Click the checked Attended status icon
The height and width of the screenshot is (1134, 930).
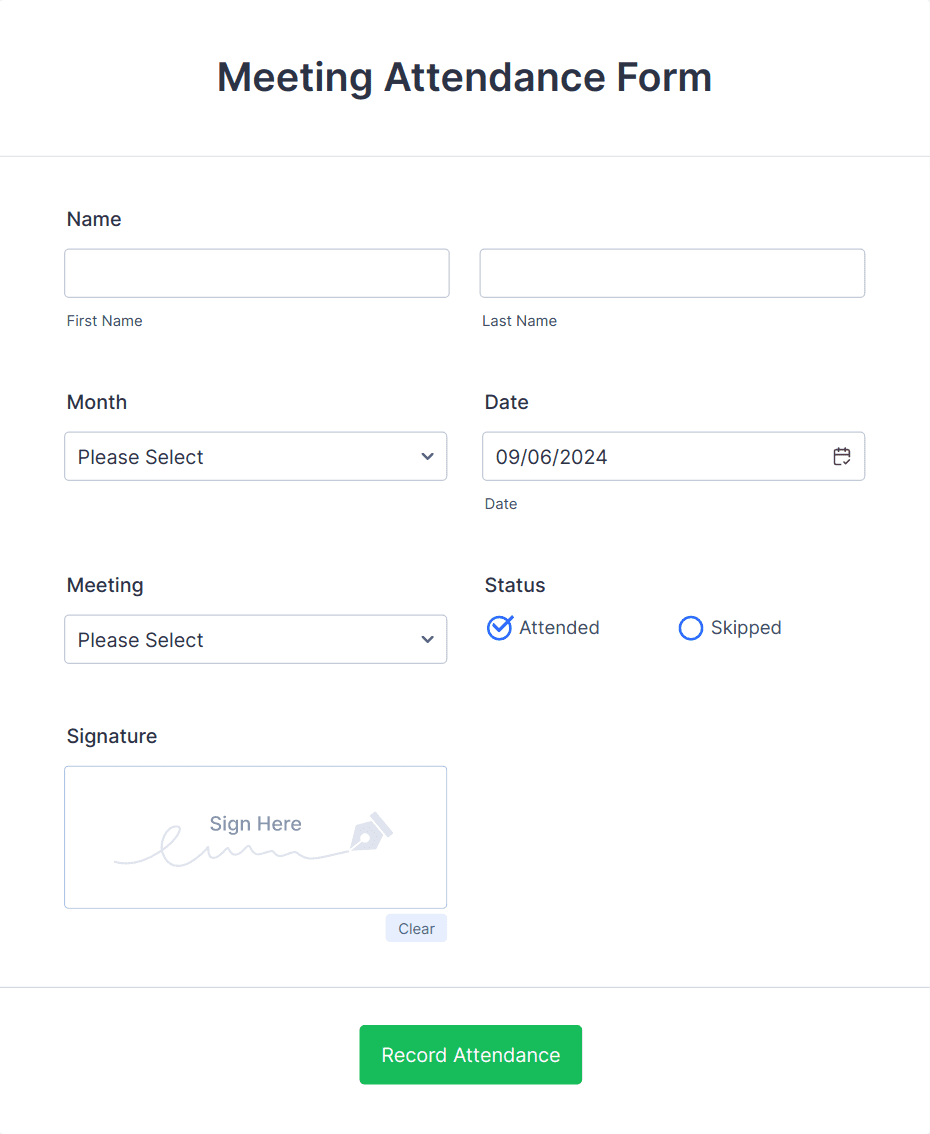pos(499,627)
